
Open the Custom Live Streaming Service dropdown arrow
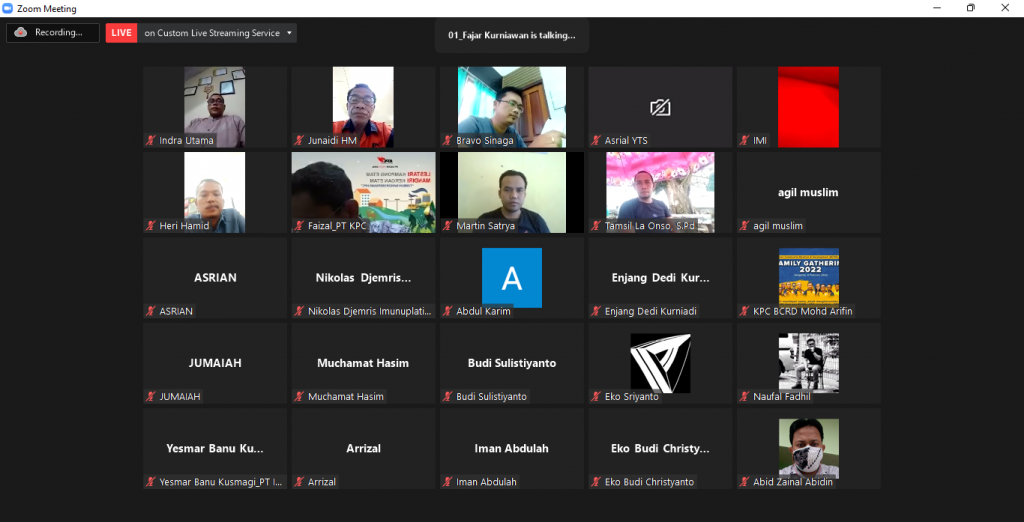pyautogui.click(x=290, y=33)
